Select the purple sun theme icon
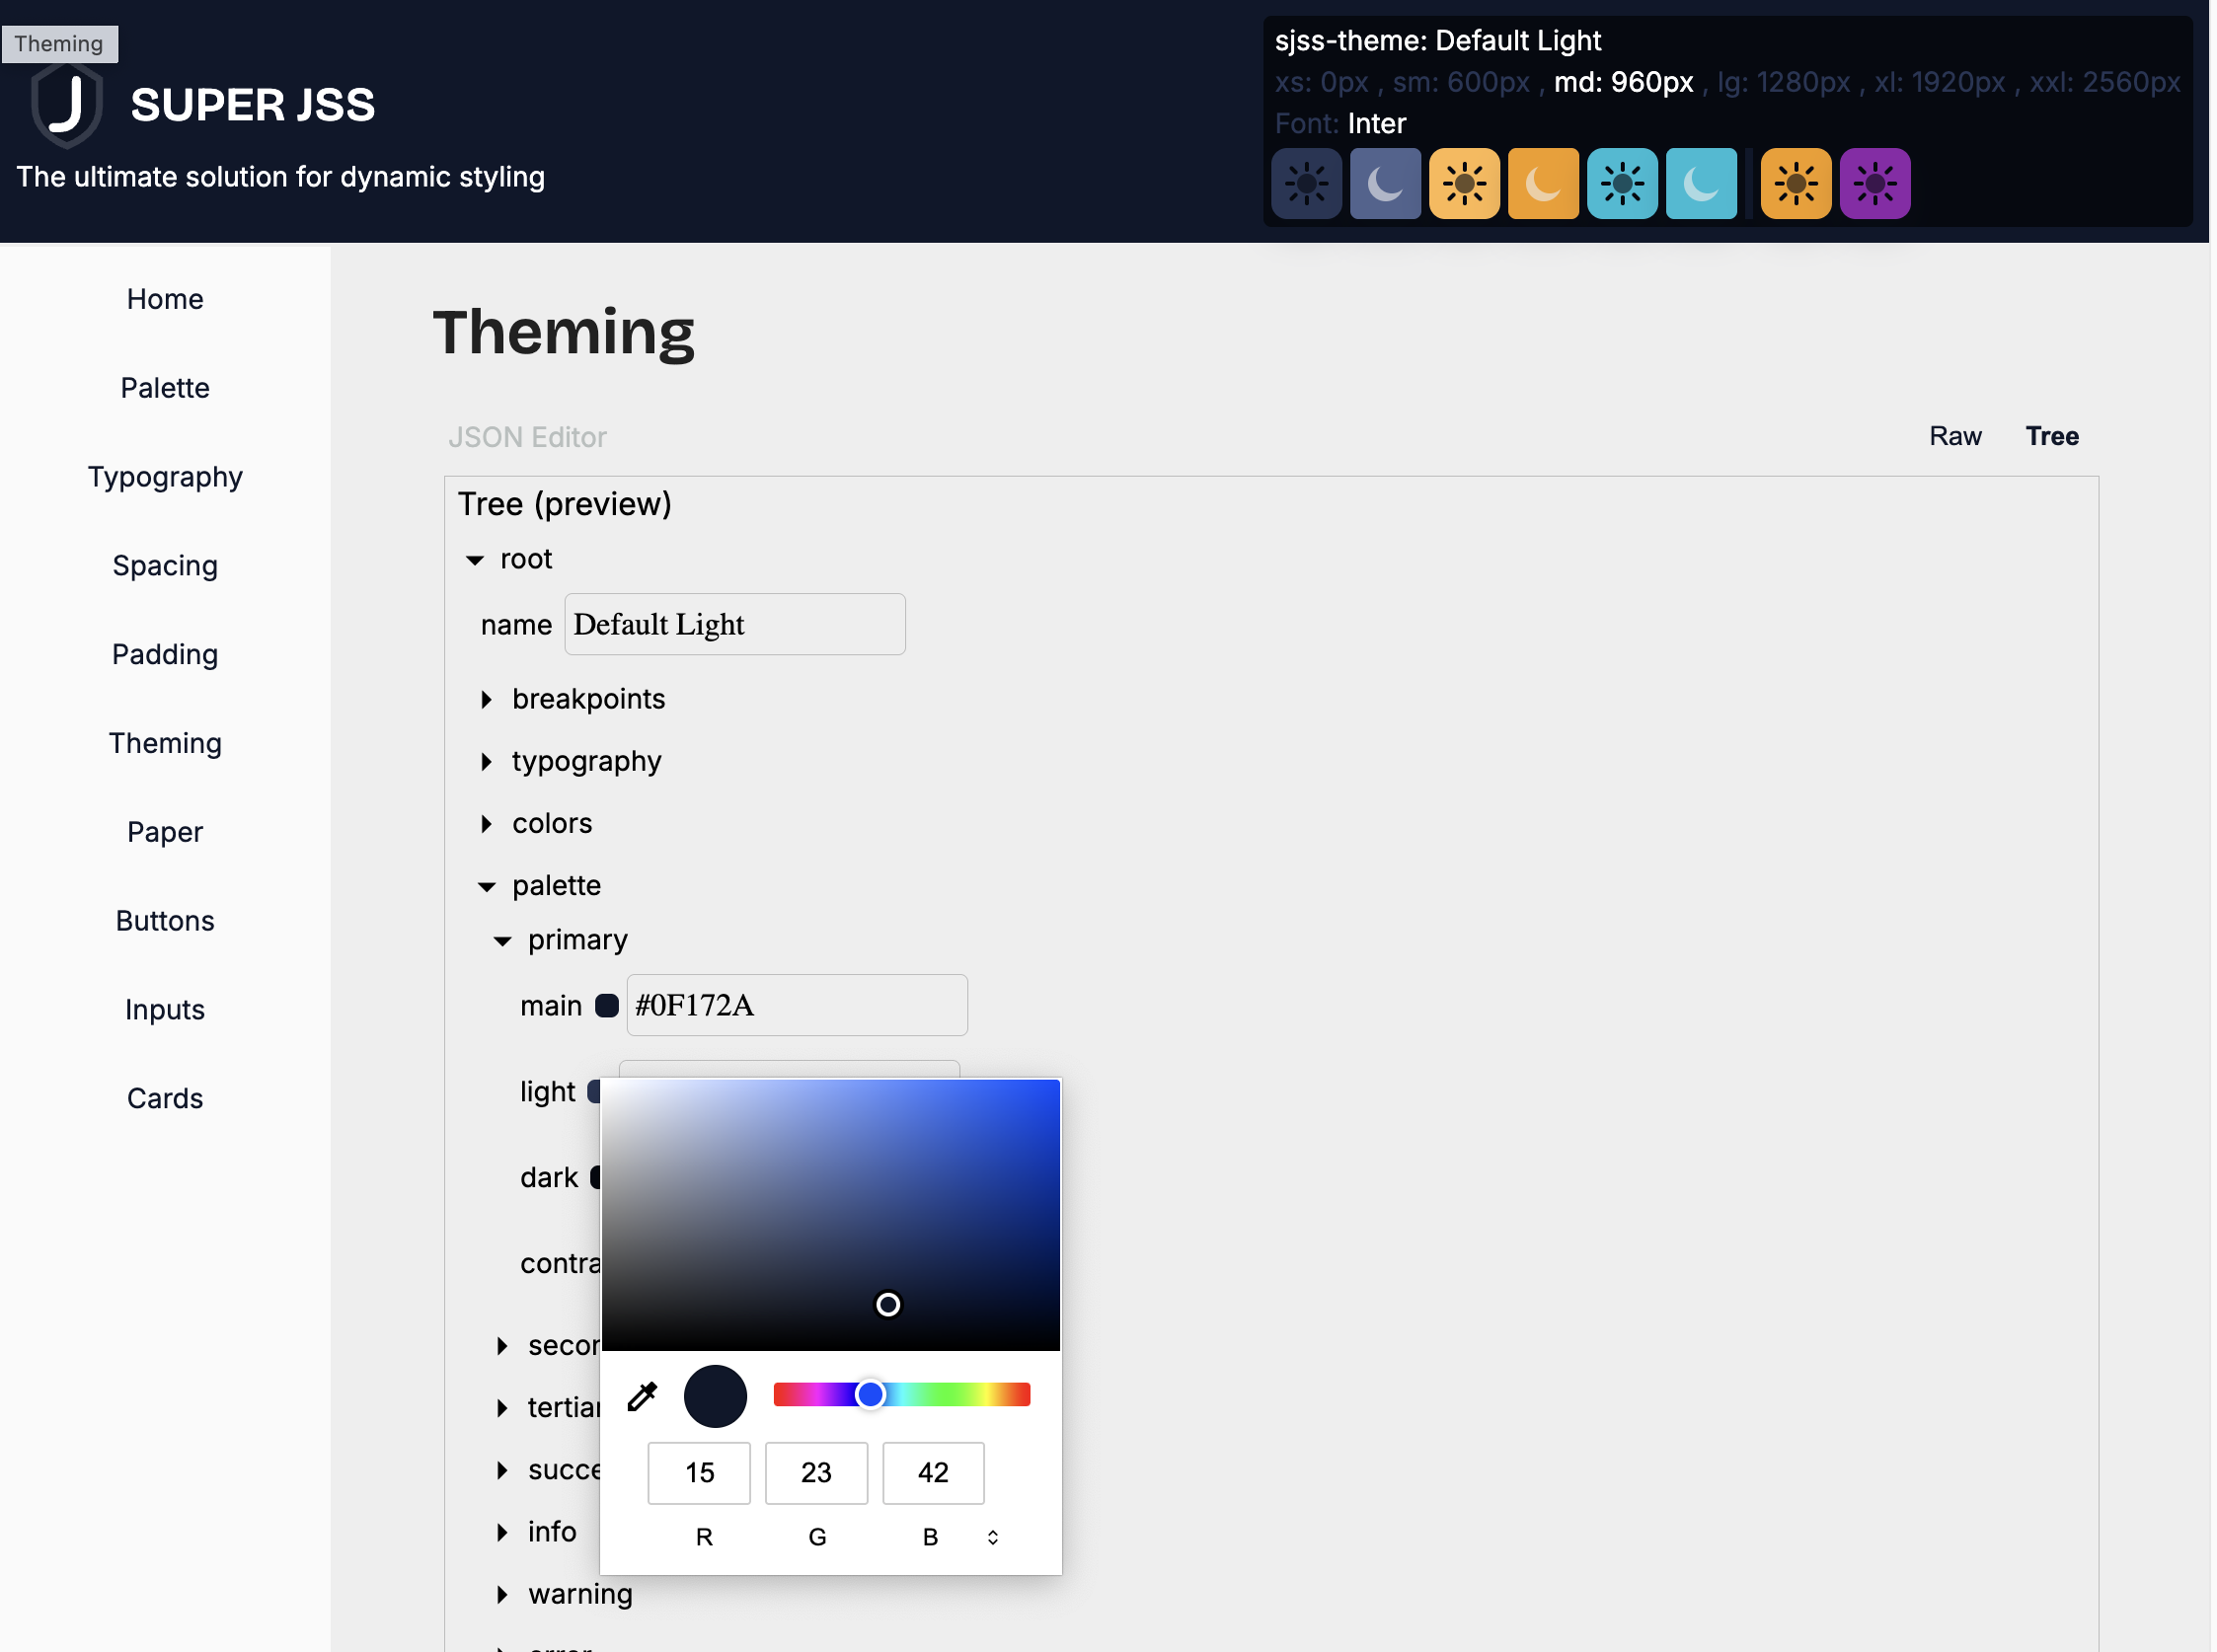 pos(1875,184)
